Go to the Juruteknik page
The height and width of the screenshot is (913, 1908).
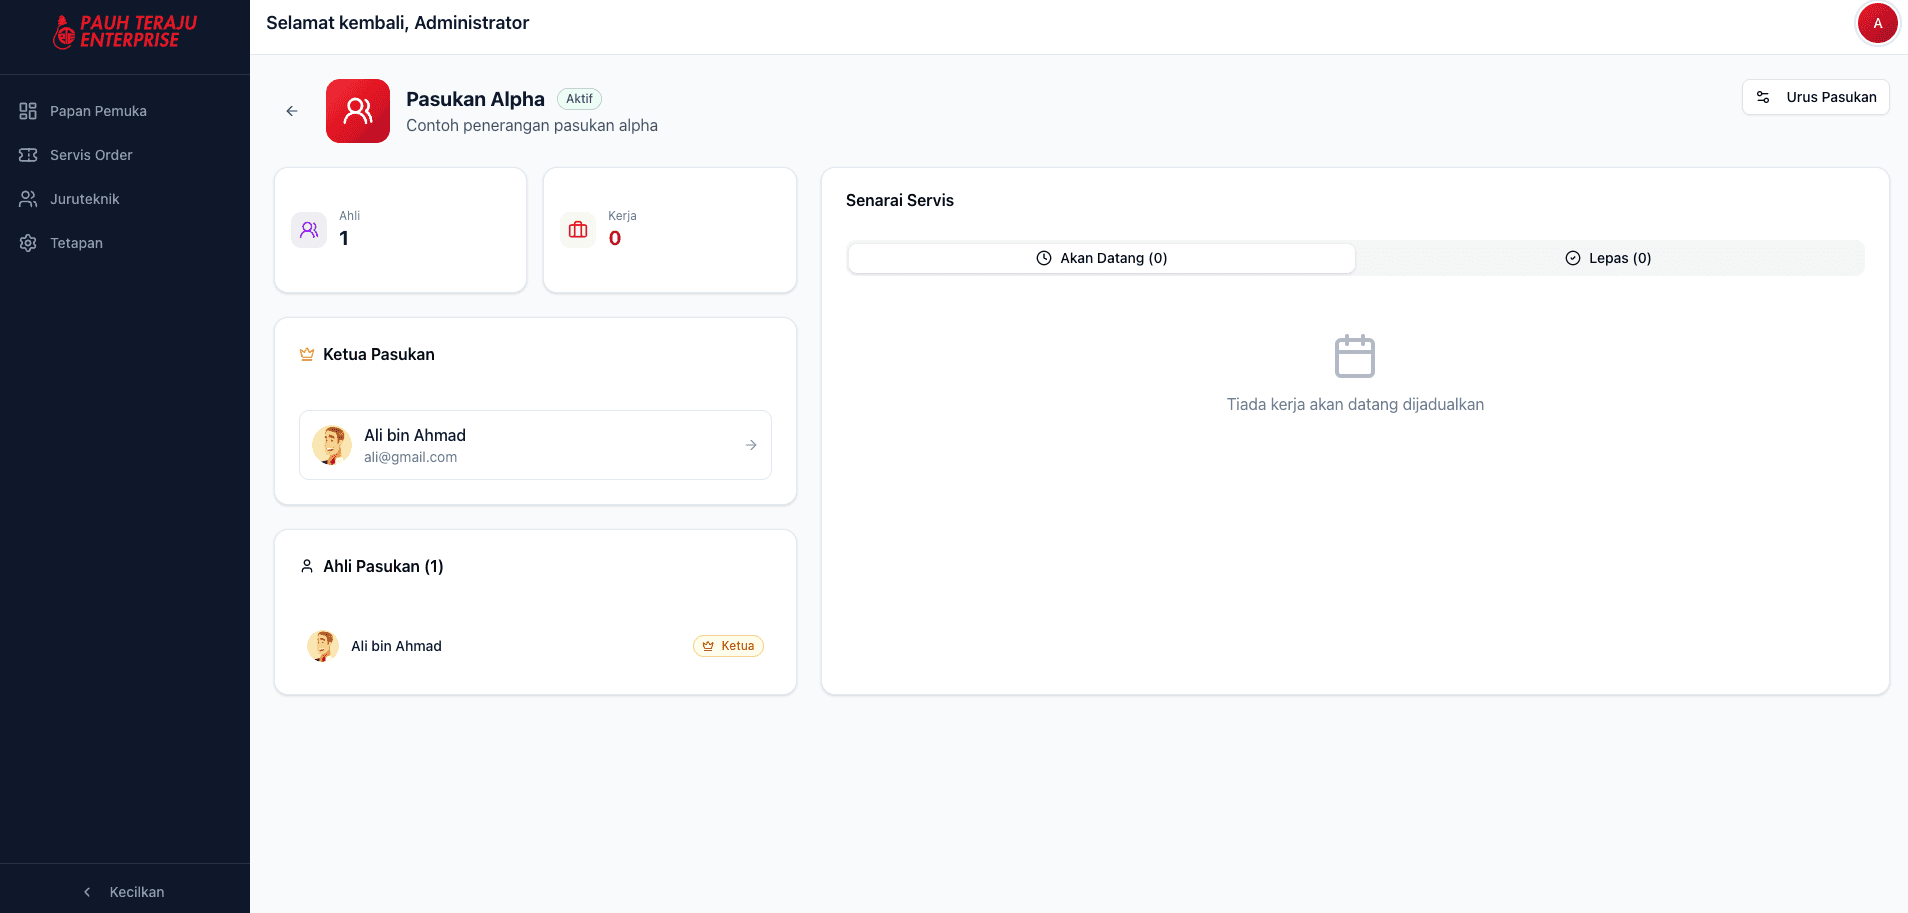point(85,199)
